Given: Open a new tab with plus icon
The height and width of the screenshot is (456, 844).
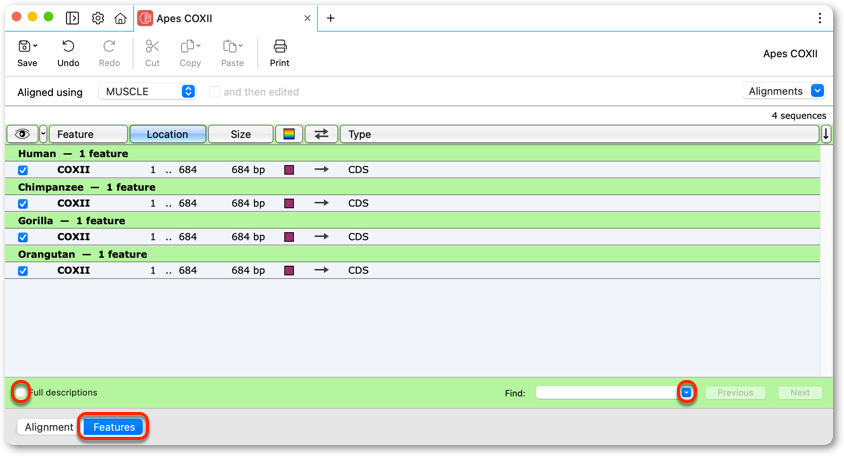Looking at the screenshot, I should pos(330,18).
